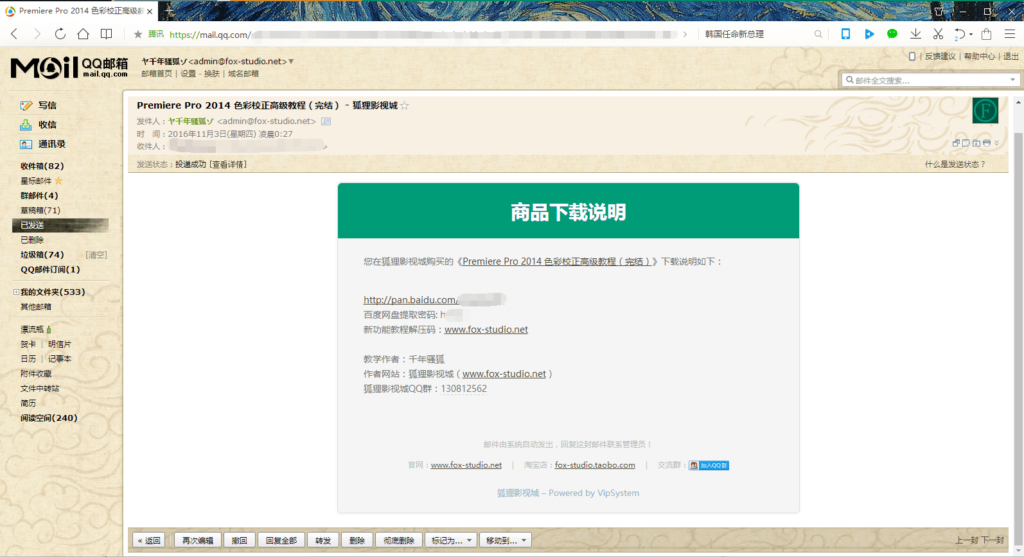Click the 加入QQ群 join group badge
Image resolution: width=1024 pixels, height=557 pixels.
pyautogui.click(x=709, y=465)
